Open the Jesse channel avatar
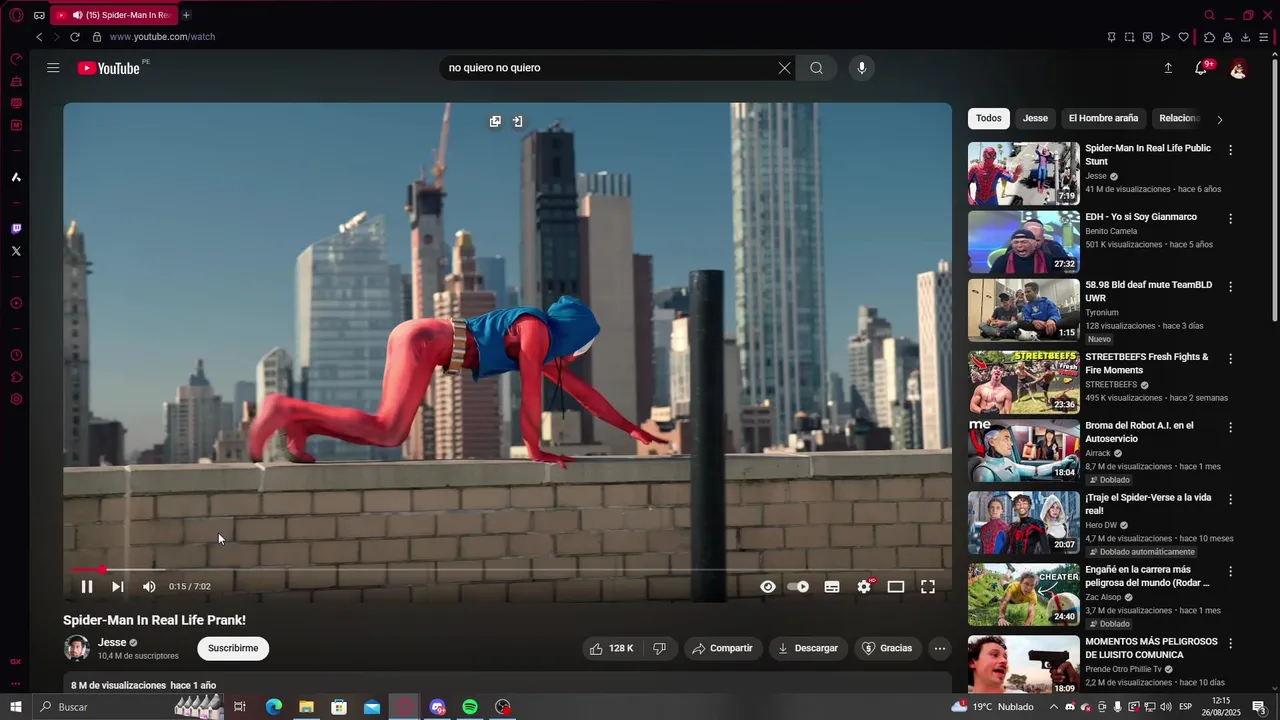The image size is (1280, 720). (x=77, y=648)
